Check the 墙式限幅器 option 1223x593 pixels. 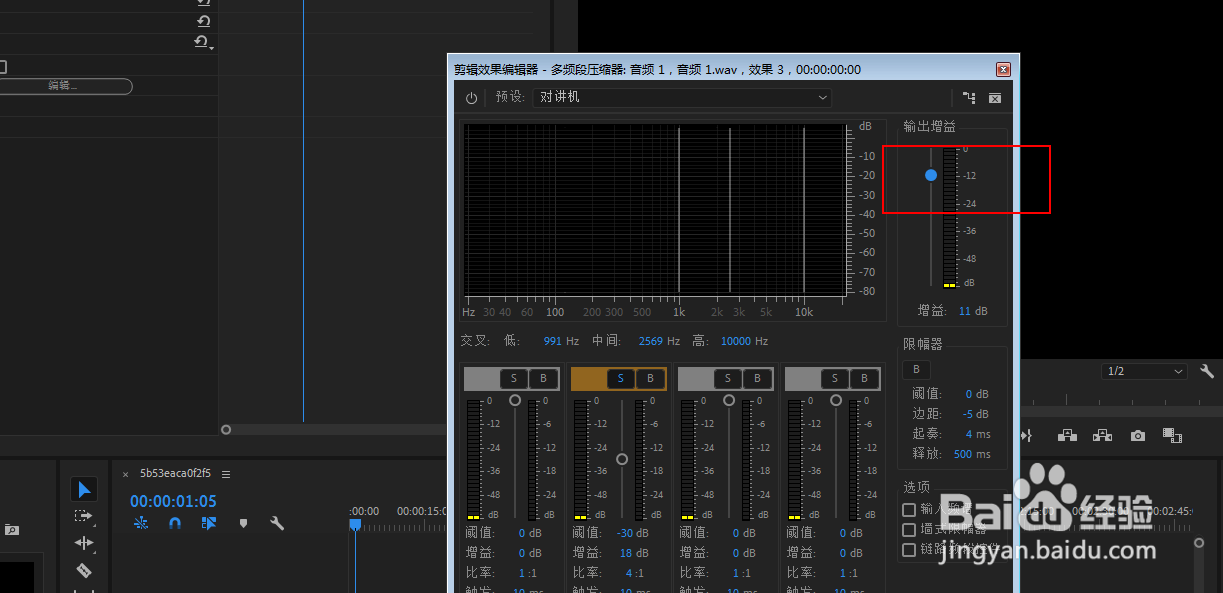point(909,528)
